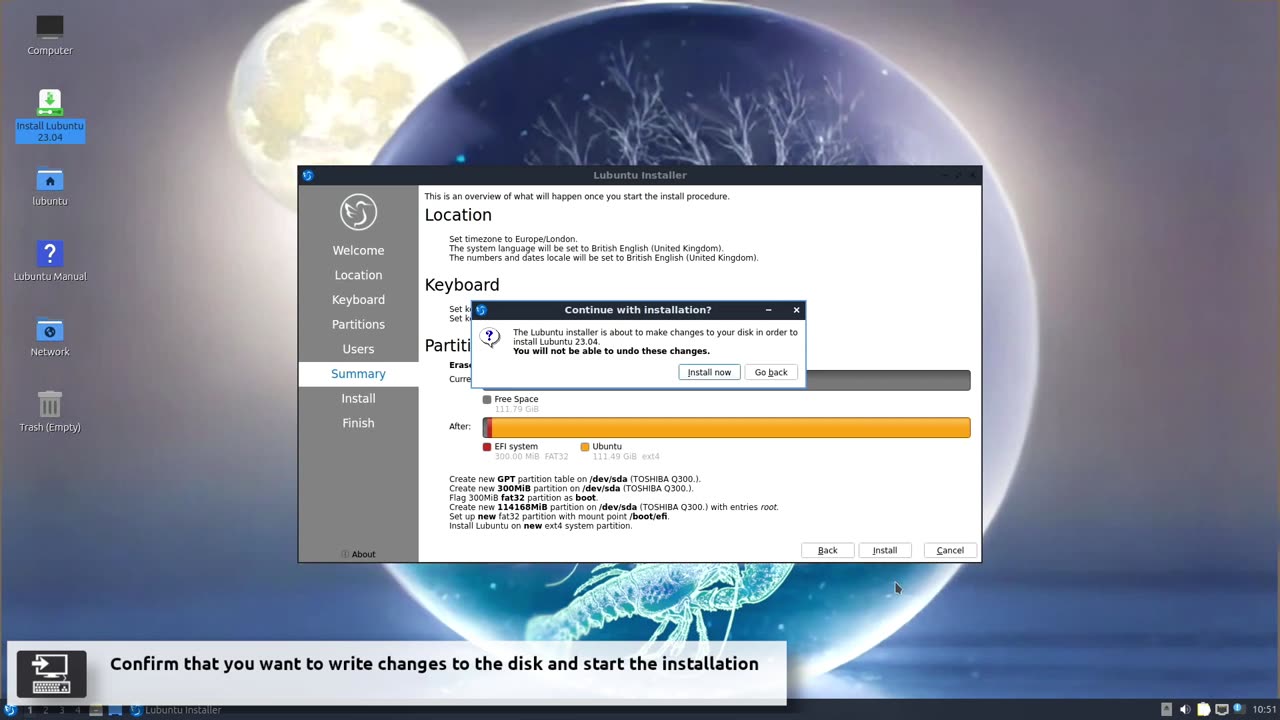
Task: Click the dialog's title bar Lubuntu icon
Action: [x=481, y=310]
